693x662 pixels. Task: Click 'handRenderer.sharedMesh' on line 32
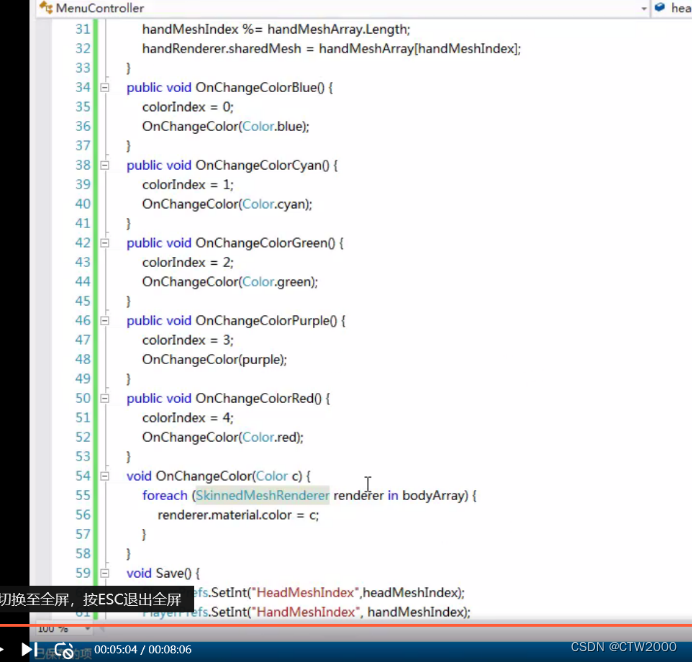221,49
